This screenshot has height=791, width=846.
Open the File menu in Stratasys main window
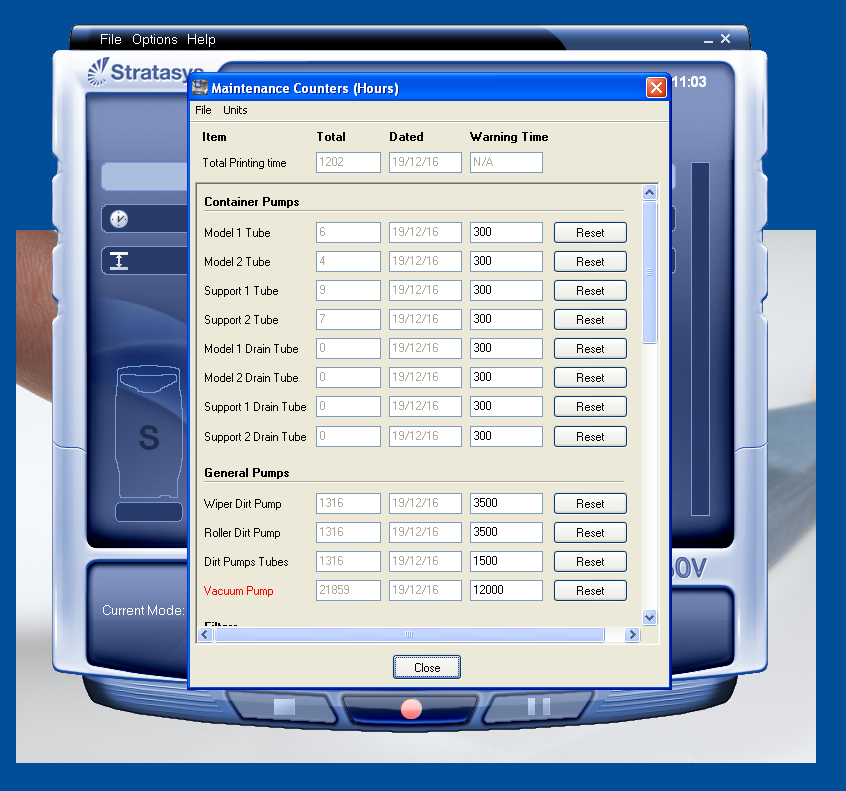coord(111,39)
